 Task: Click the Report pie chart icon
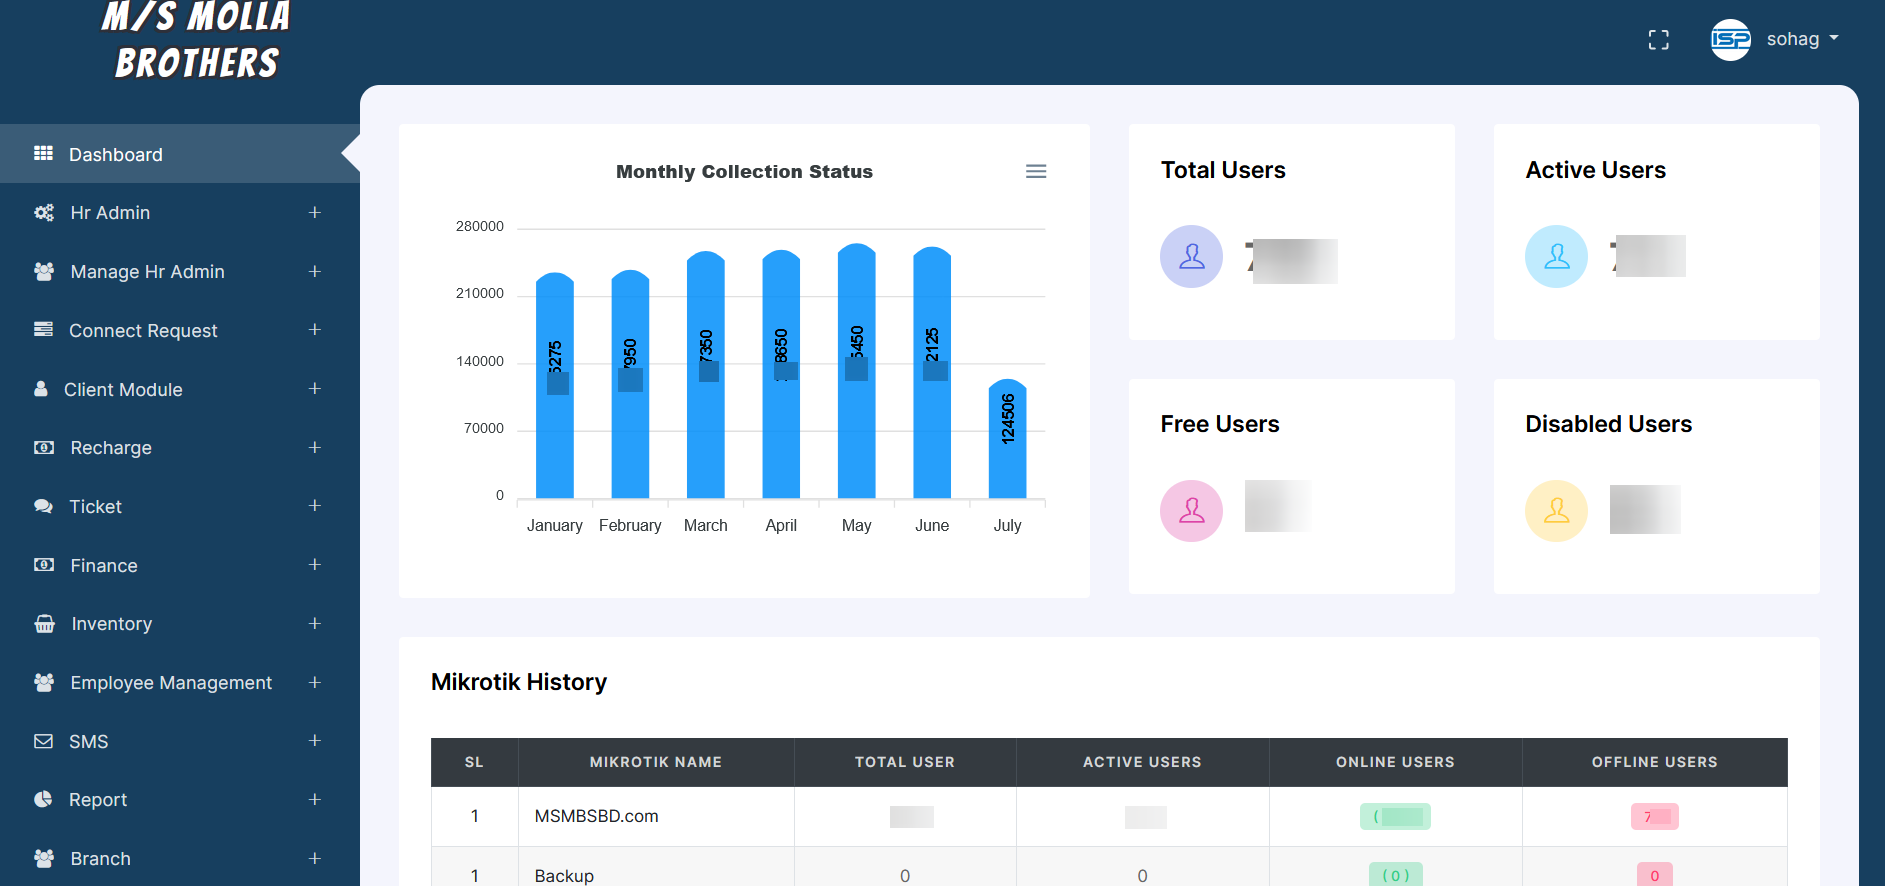(x=43, y=800)
